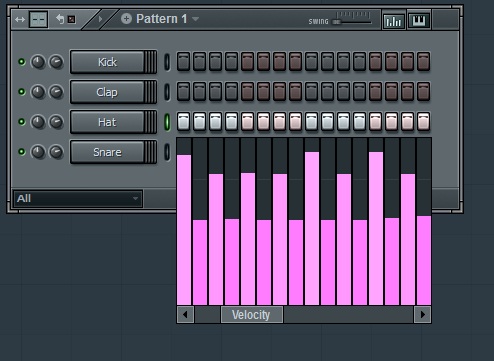Click the small play triangle before Pattern 1

coord(100,19)
